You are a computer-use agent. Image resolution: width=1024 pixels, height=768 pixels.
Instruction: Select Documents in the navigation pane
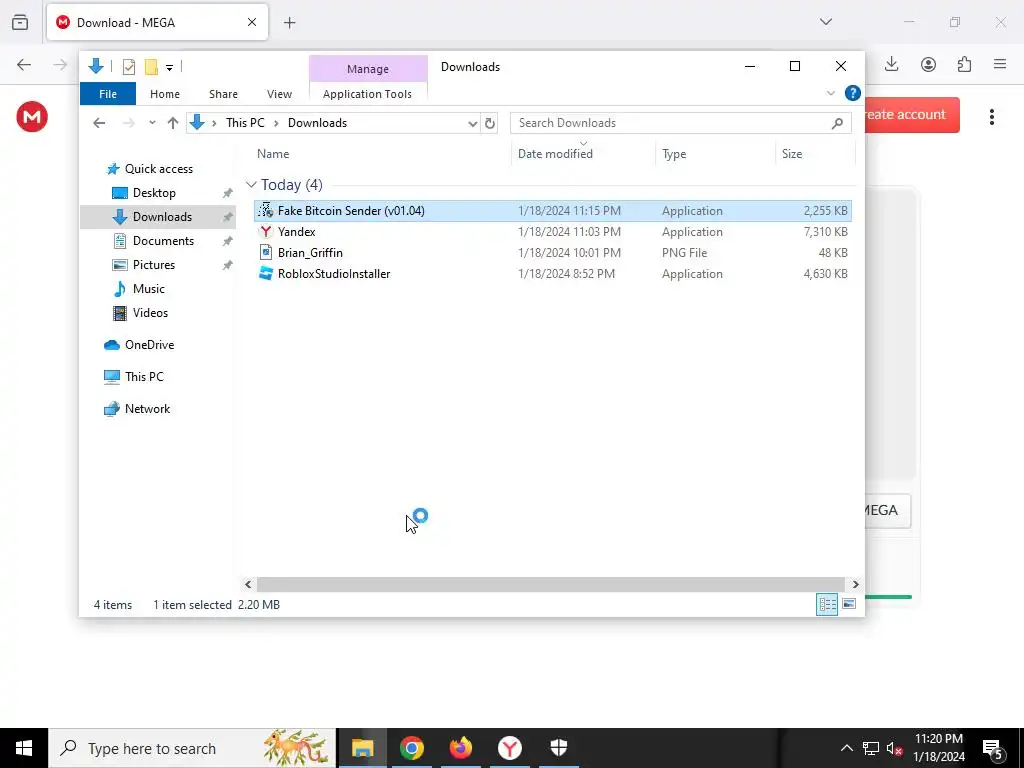click(163, 240)
